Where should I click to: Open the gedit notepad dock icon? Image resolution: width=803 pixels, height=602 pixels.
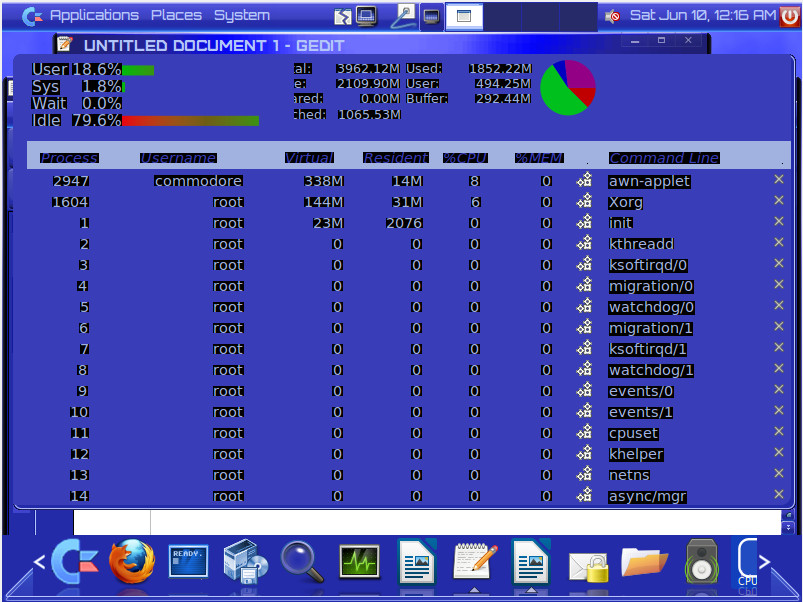click(x=475, y=563)
